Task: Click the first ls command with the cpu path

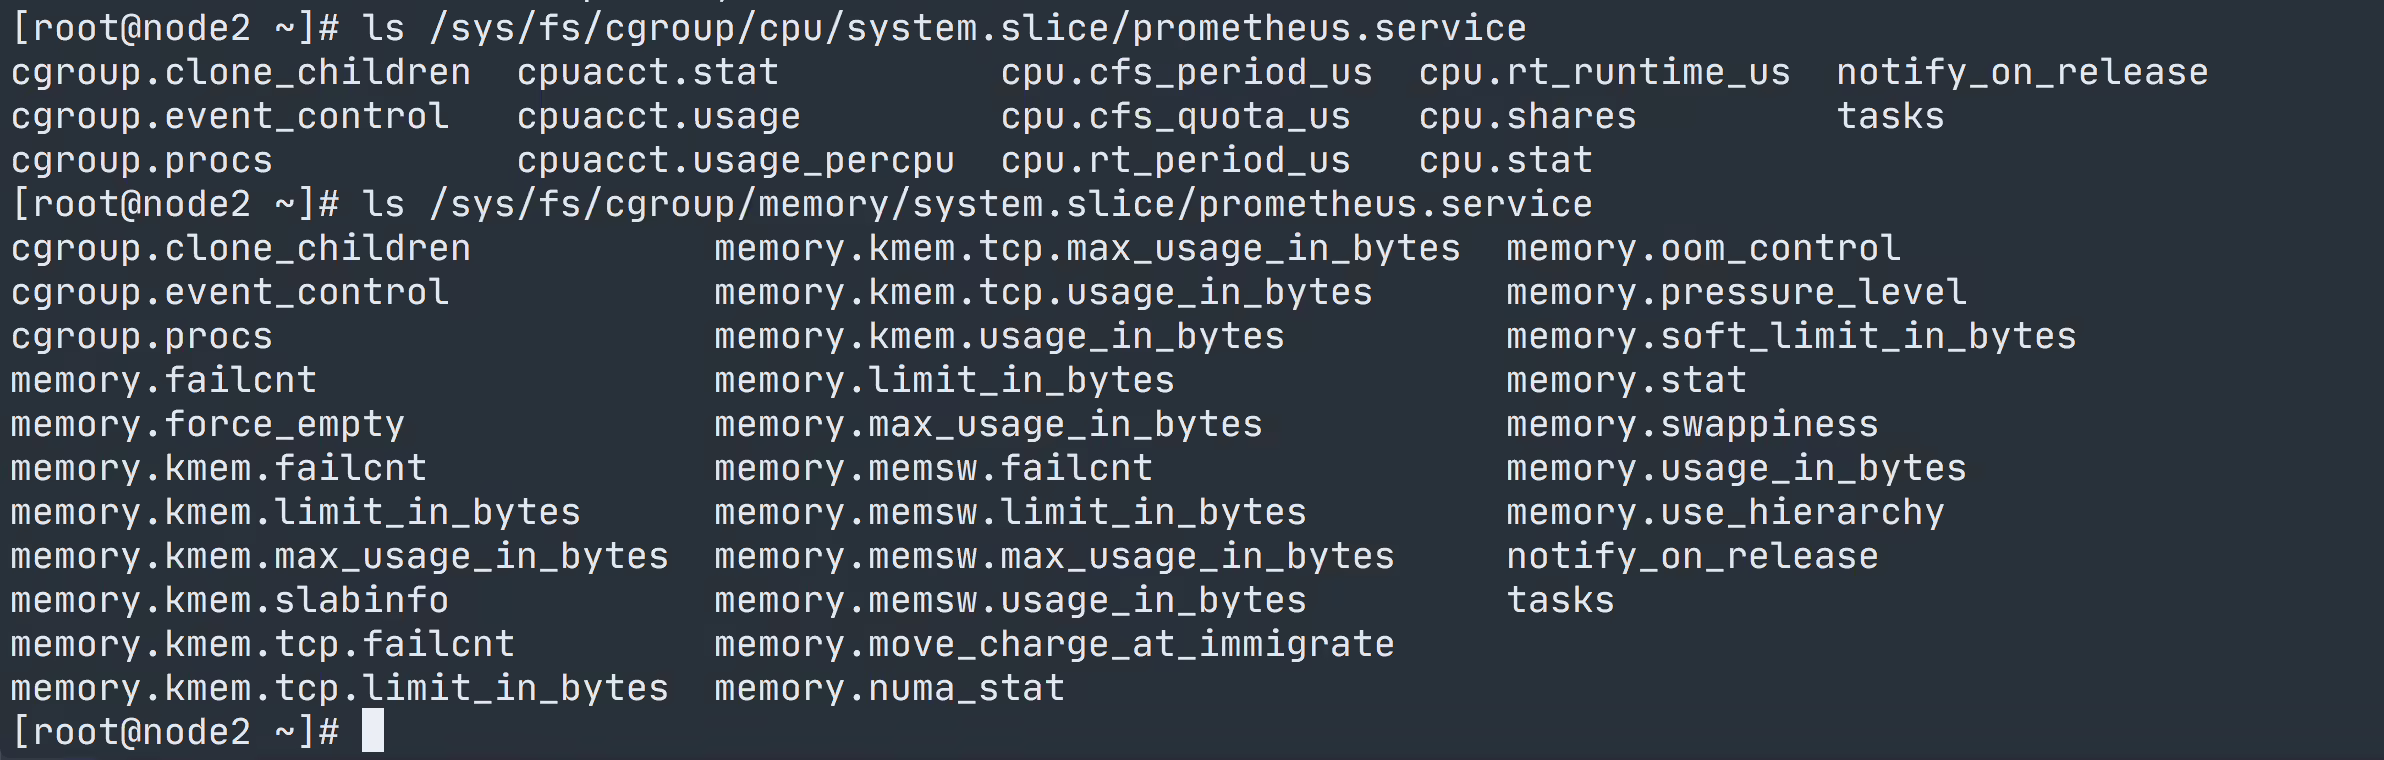Action: point(944,29)
